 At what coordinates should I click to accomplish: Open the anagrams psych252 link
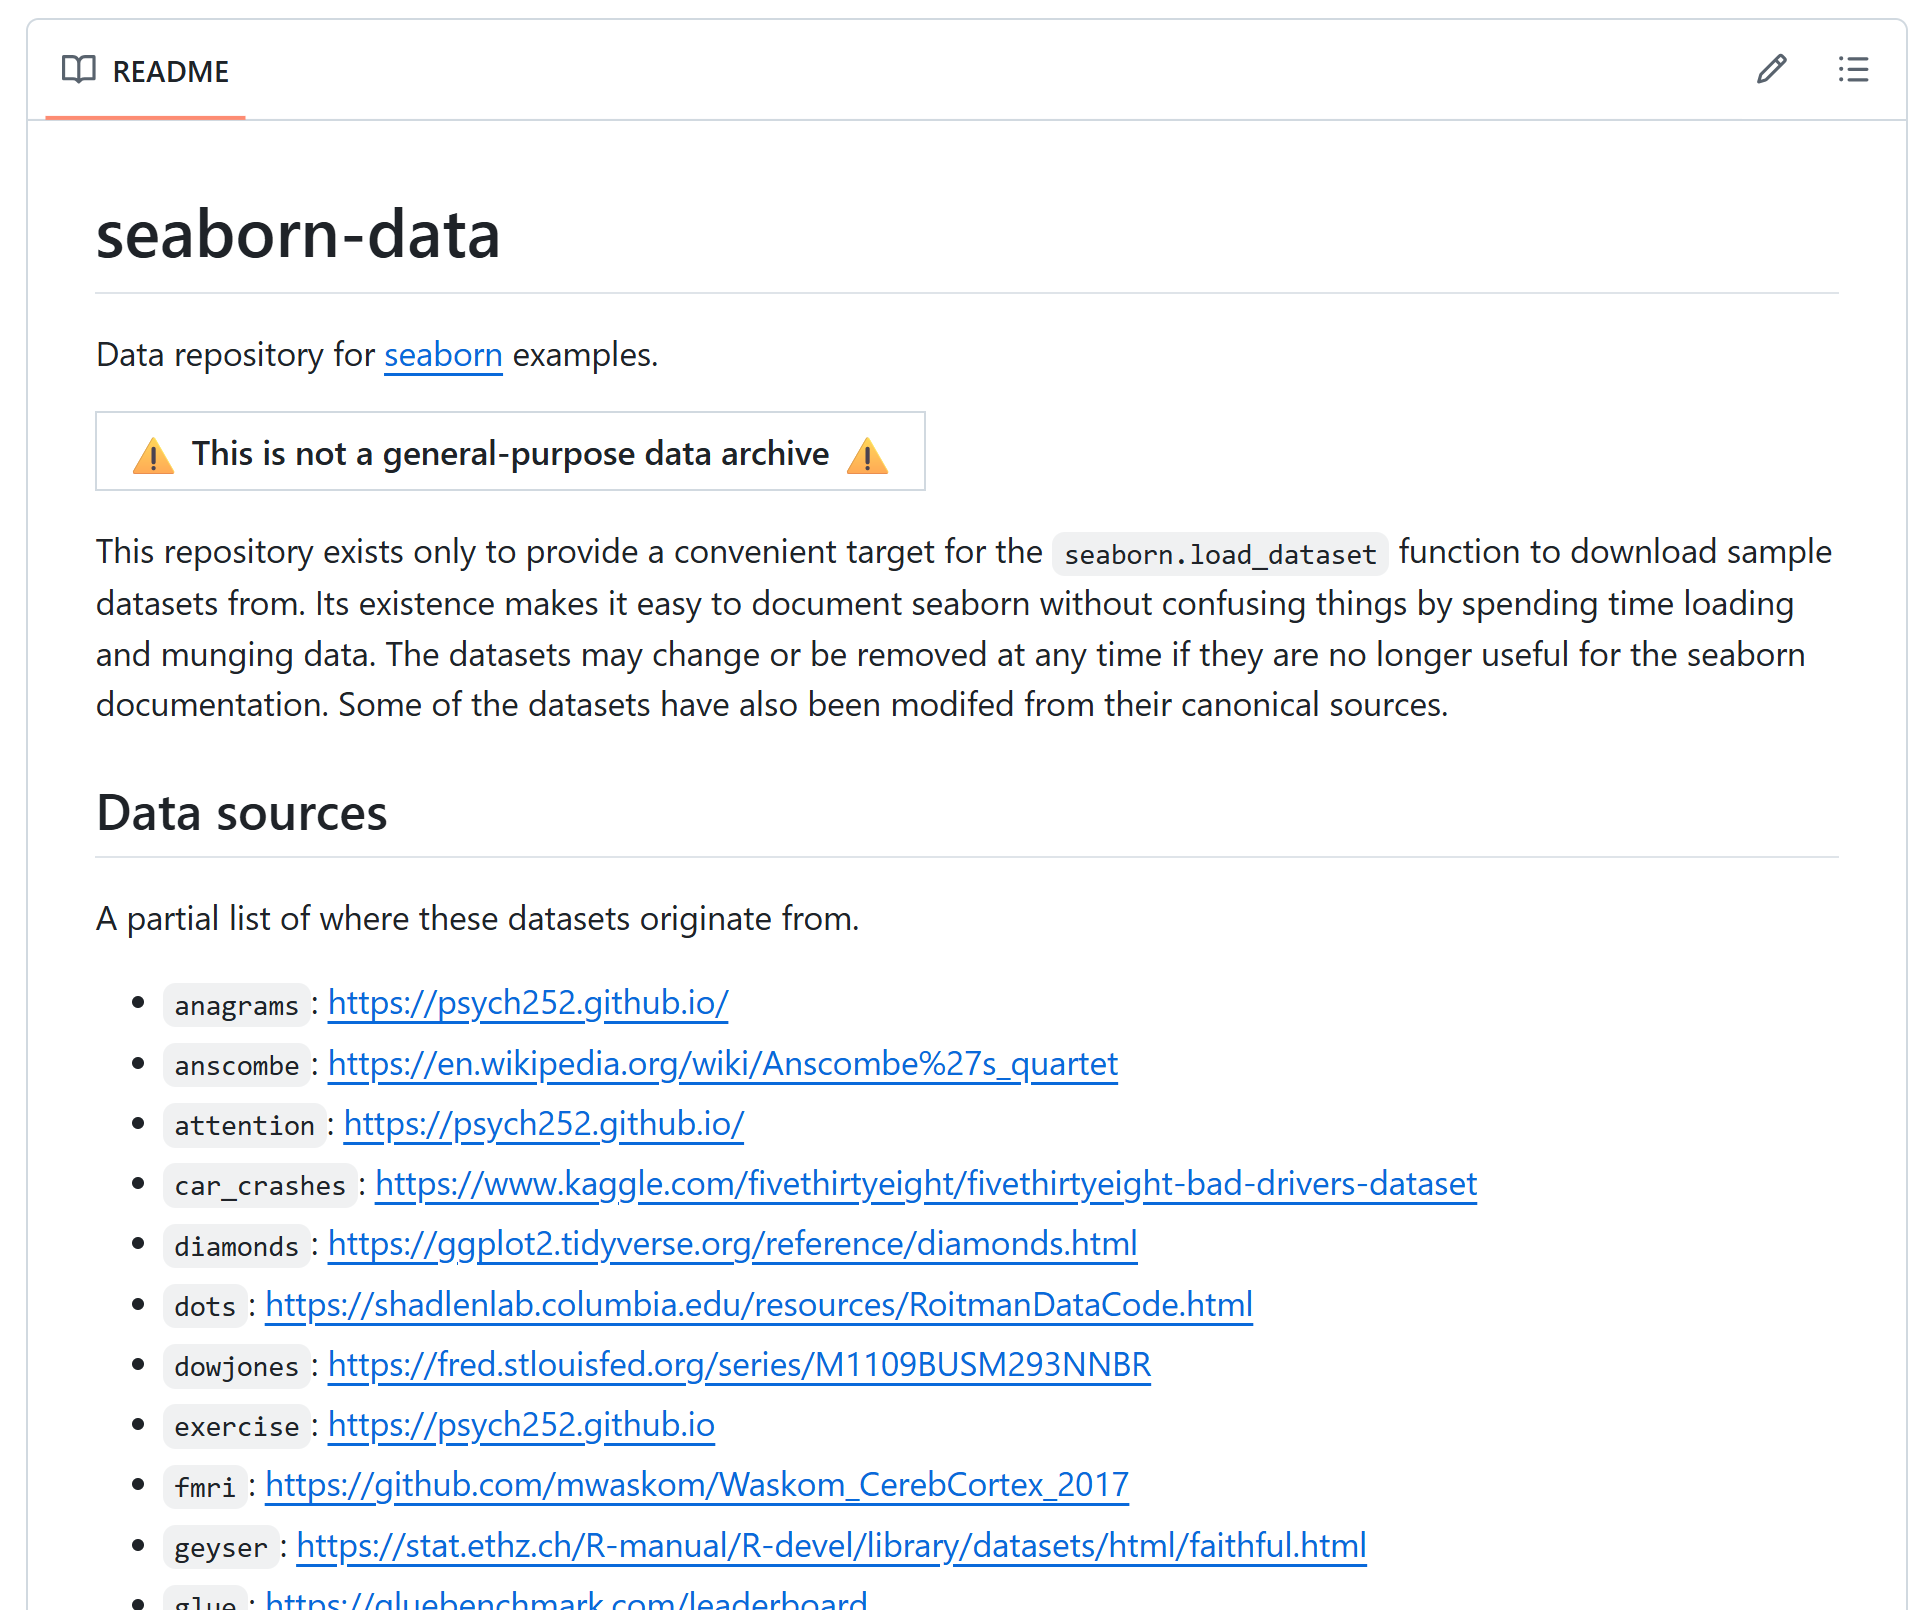pos(528,1003)
